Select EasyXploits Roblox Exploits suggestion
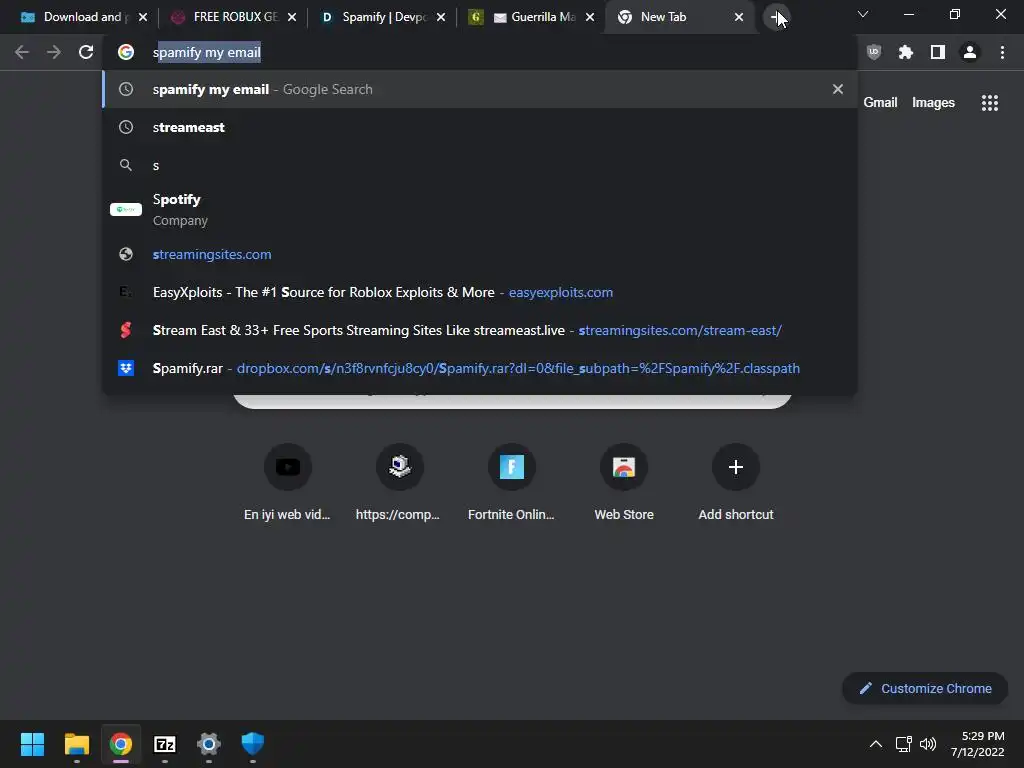This screenshot has height=768, width=1024. (x=480, y=292)
